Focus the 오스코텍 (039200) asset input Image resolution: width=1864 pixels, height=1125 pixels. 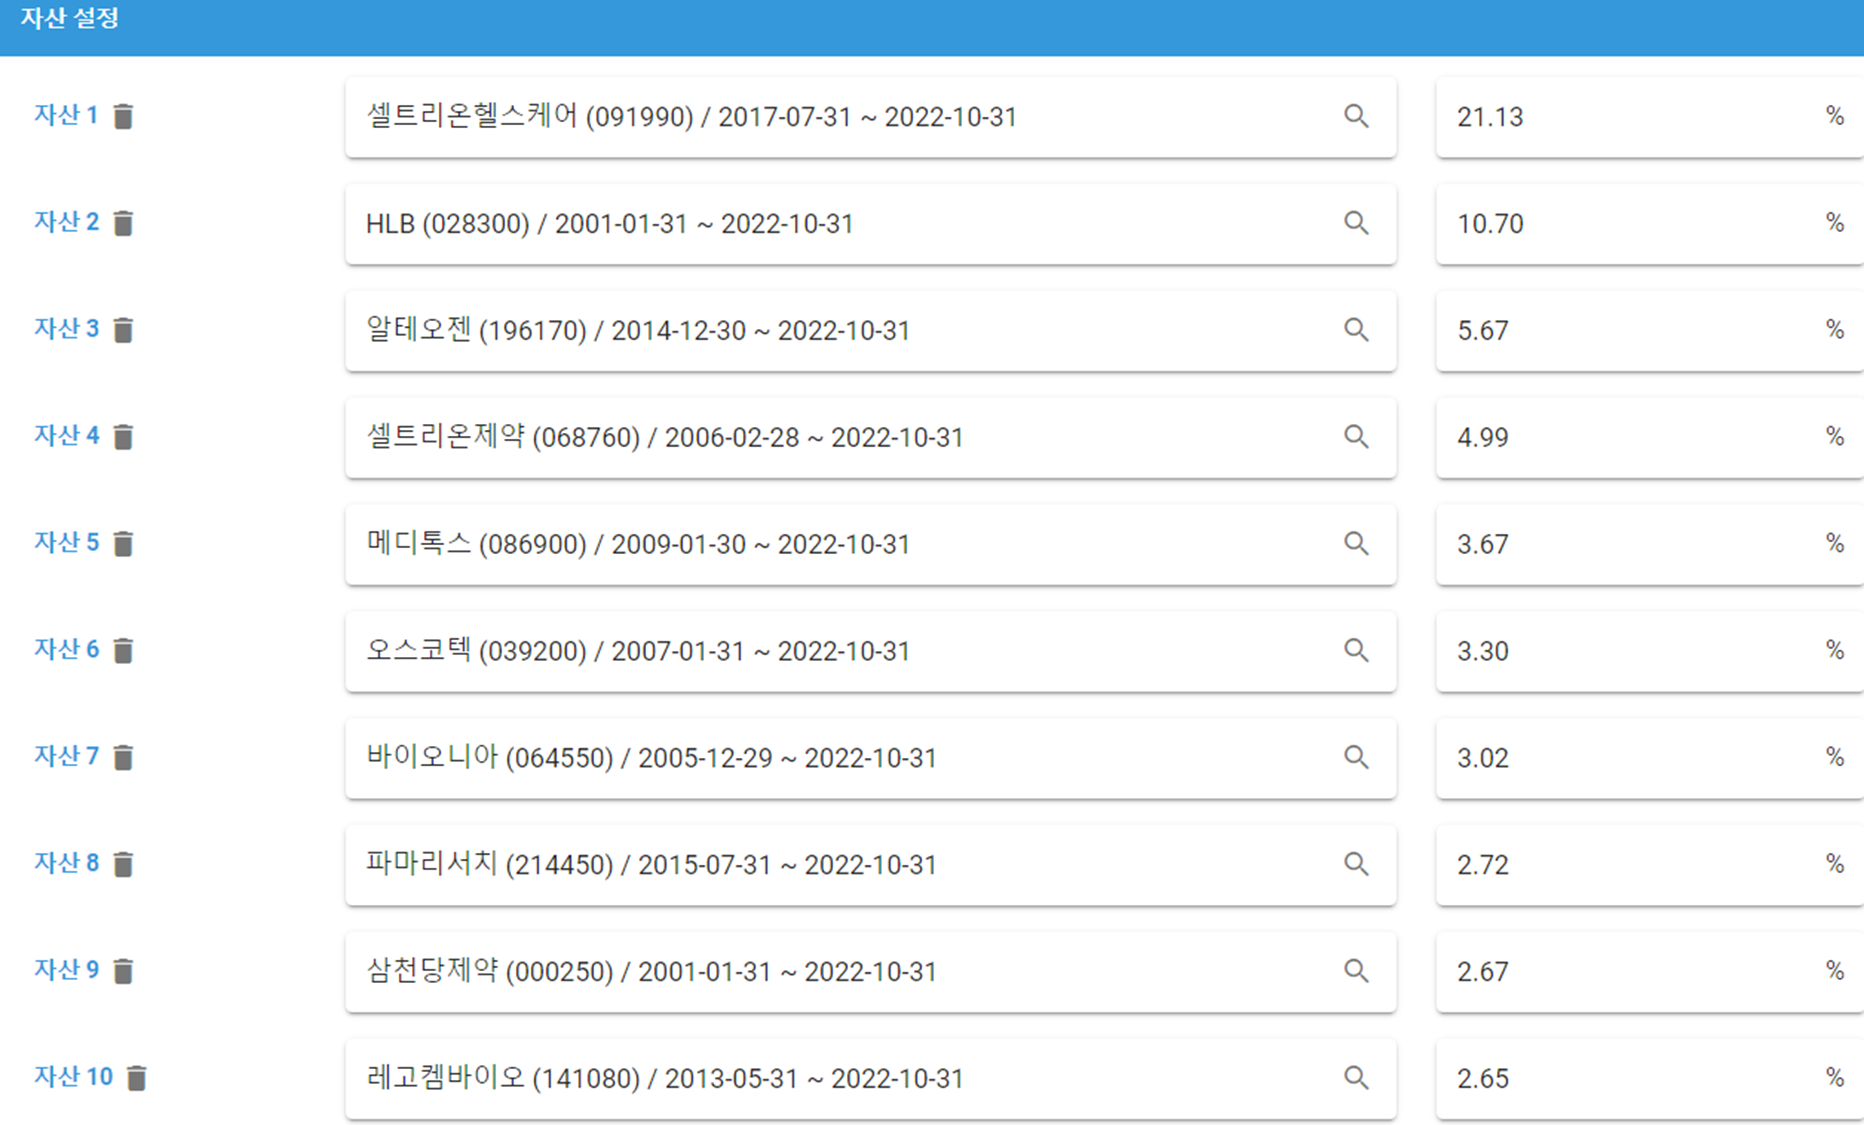coord(870,652)
